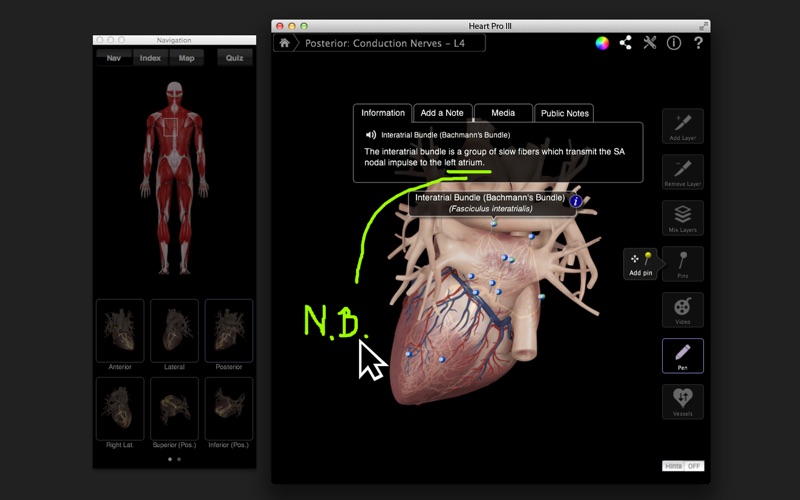This screenshot has width=800, height=500.
Task: Toggle the Vessels display
Action: coord(683,402)
